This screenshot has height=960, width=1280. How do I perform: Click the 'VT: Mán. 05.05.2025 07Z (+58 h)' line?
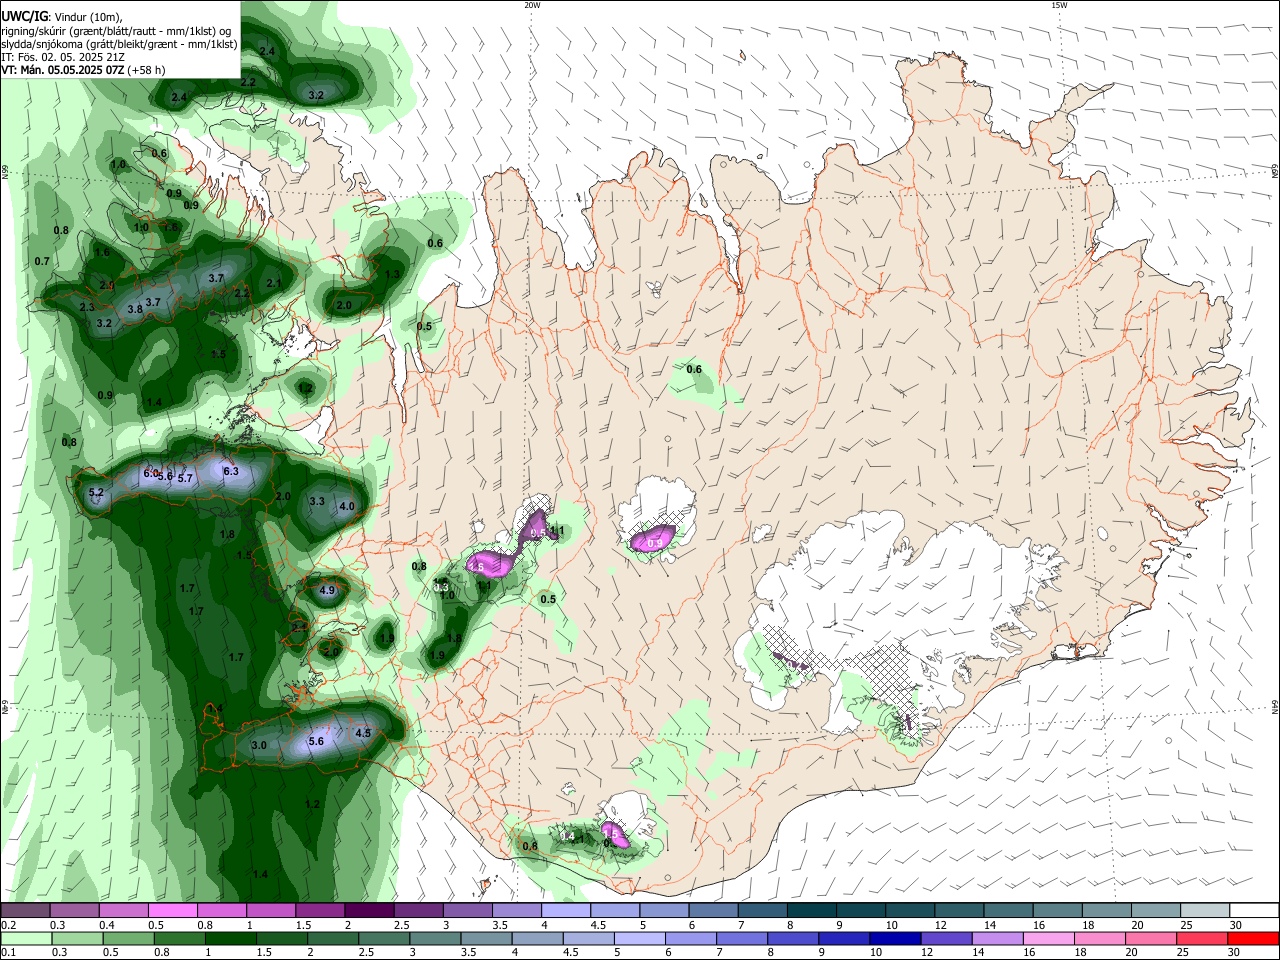pyautogui.click(x=83, y=70)
